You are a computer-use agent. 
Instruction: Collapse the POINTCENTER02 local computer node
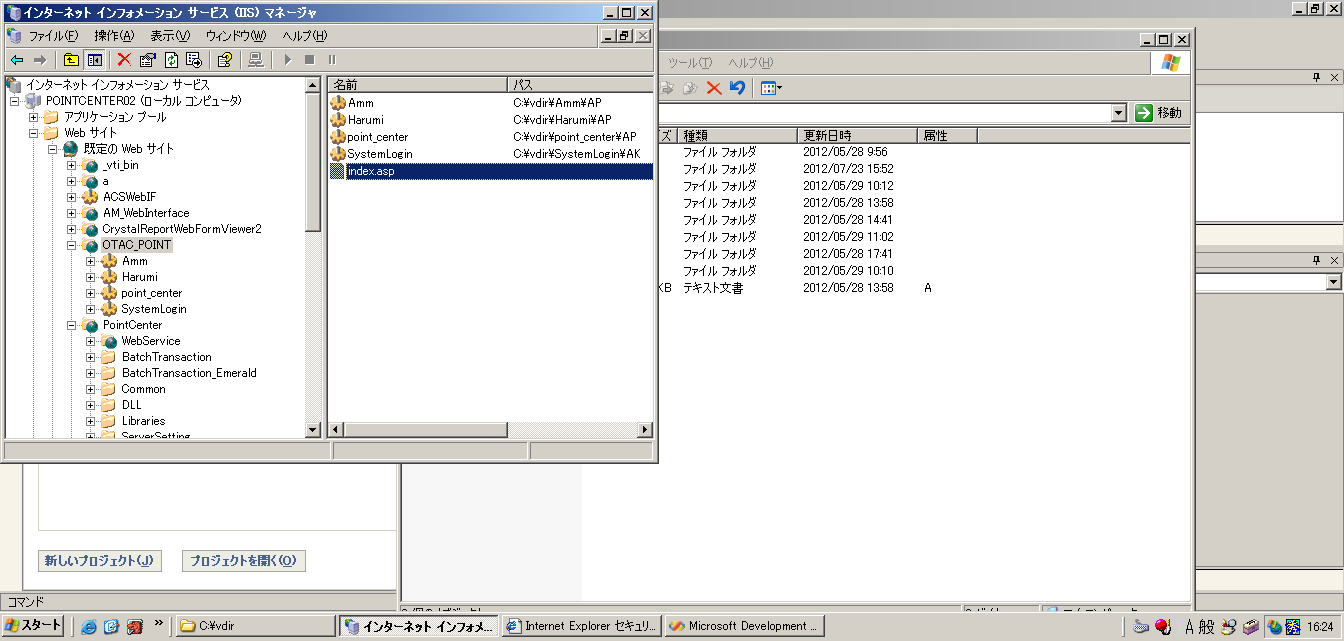(15, 101)
